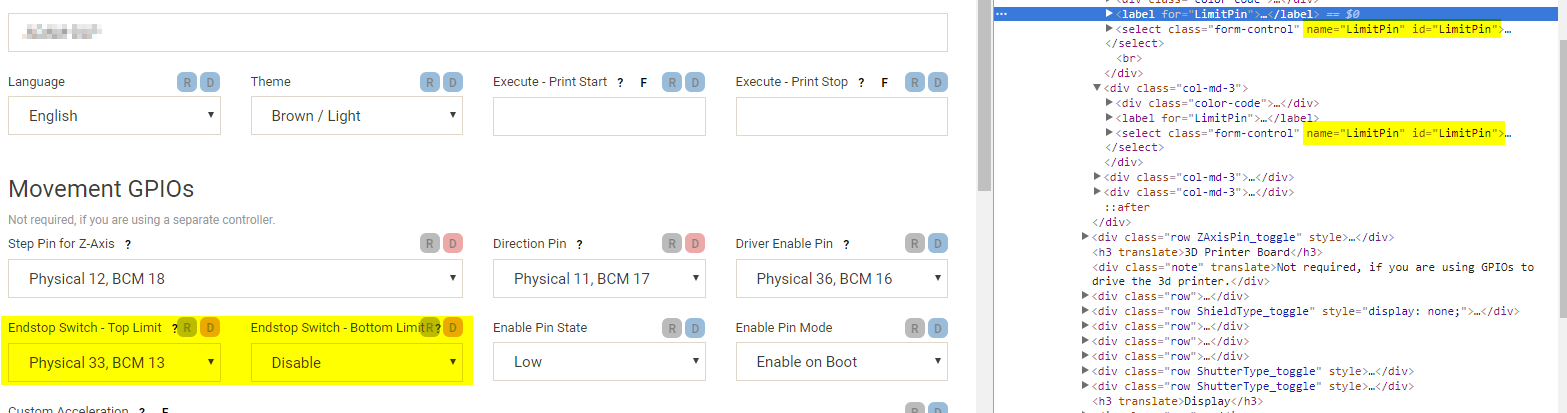Click the D badge next to Driver Enable Pin
Screen dimensions: 1567x413
(937, 244)
